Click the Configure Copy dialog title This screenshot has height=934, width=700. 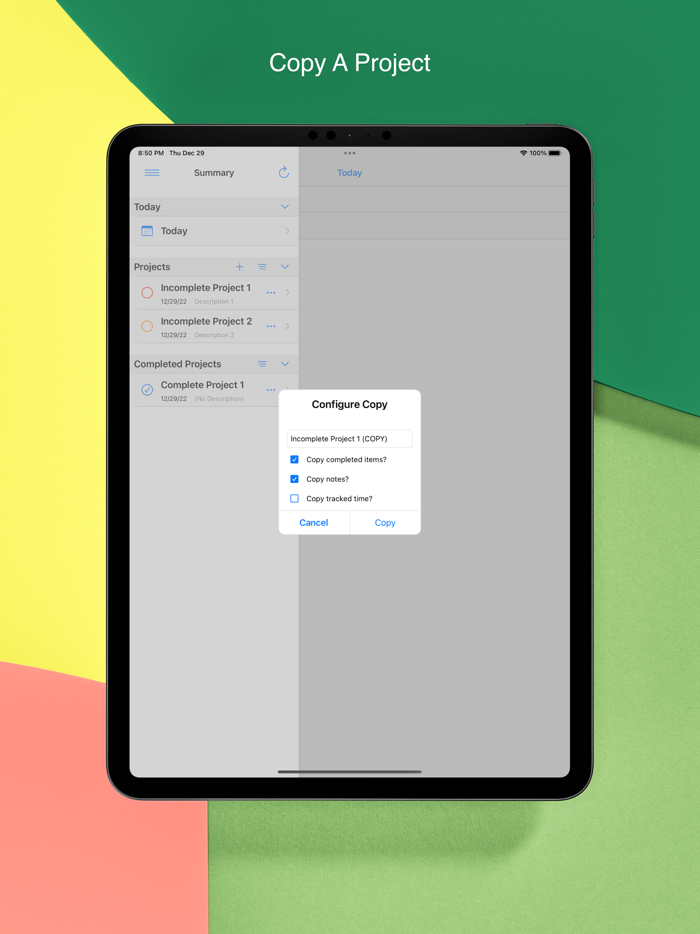coord(350,404)
